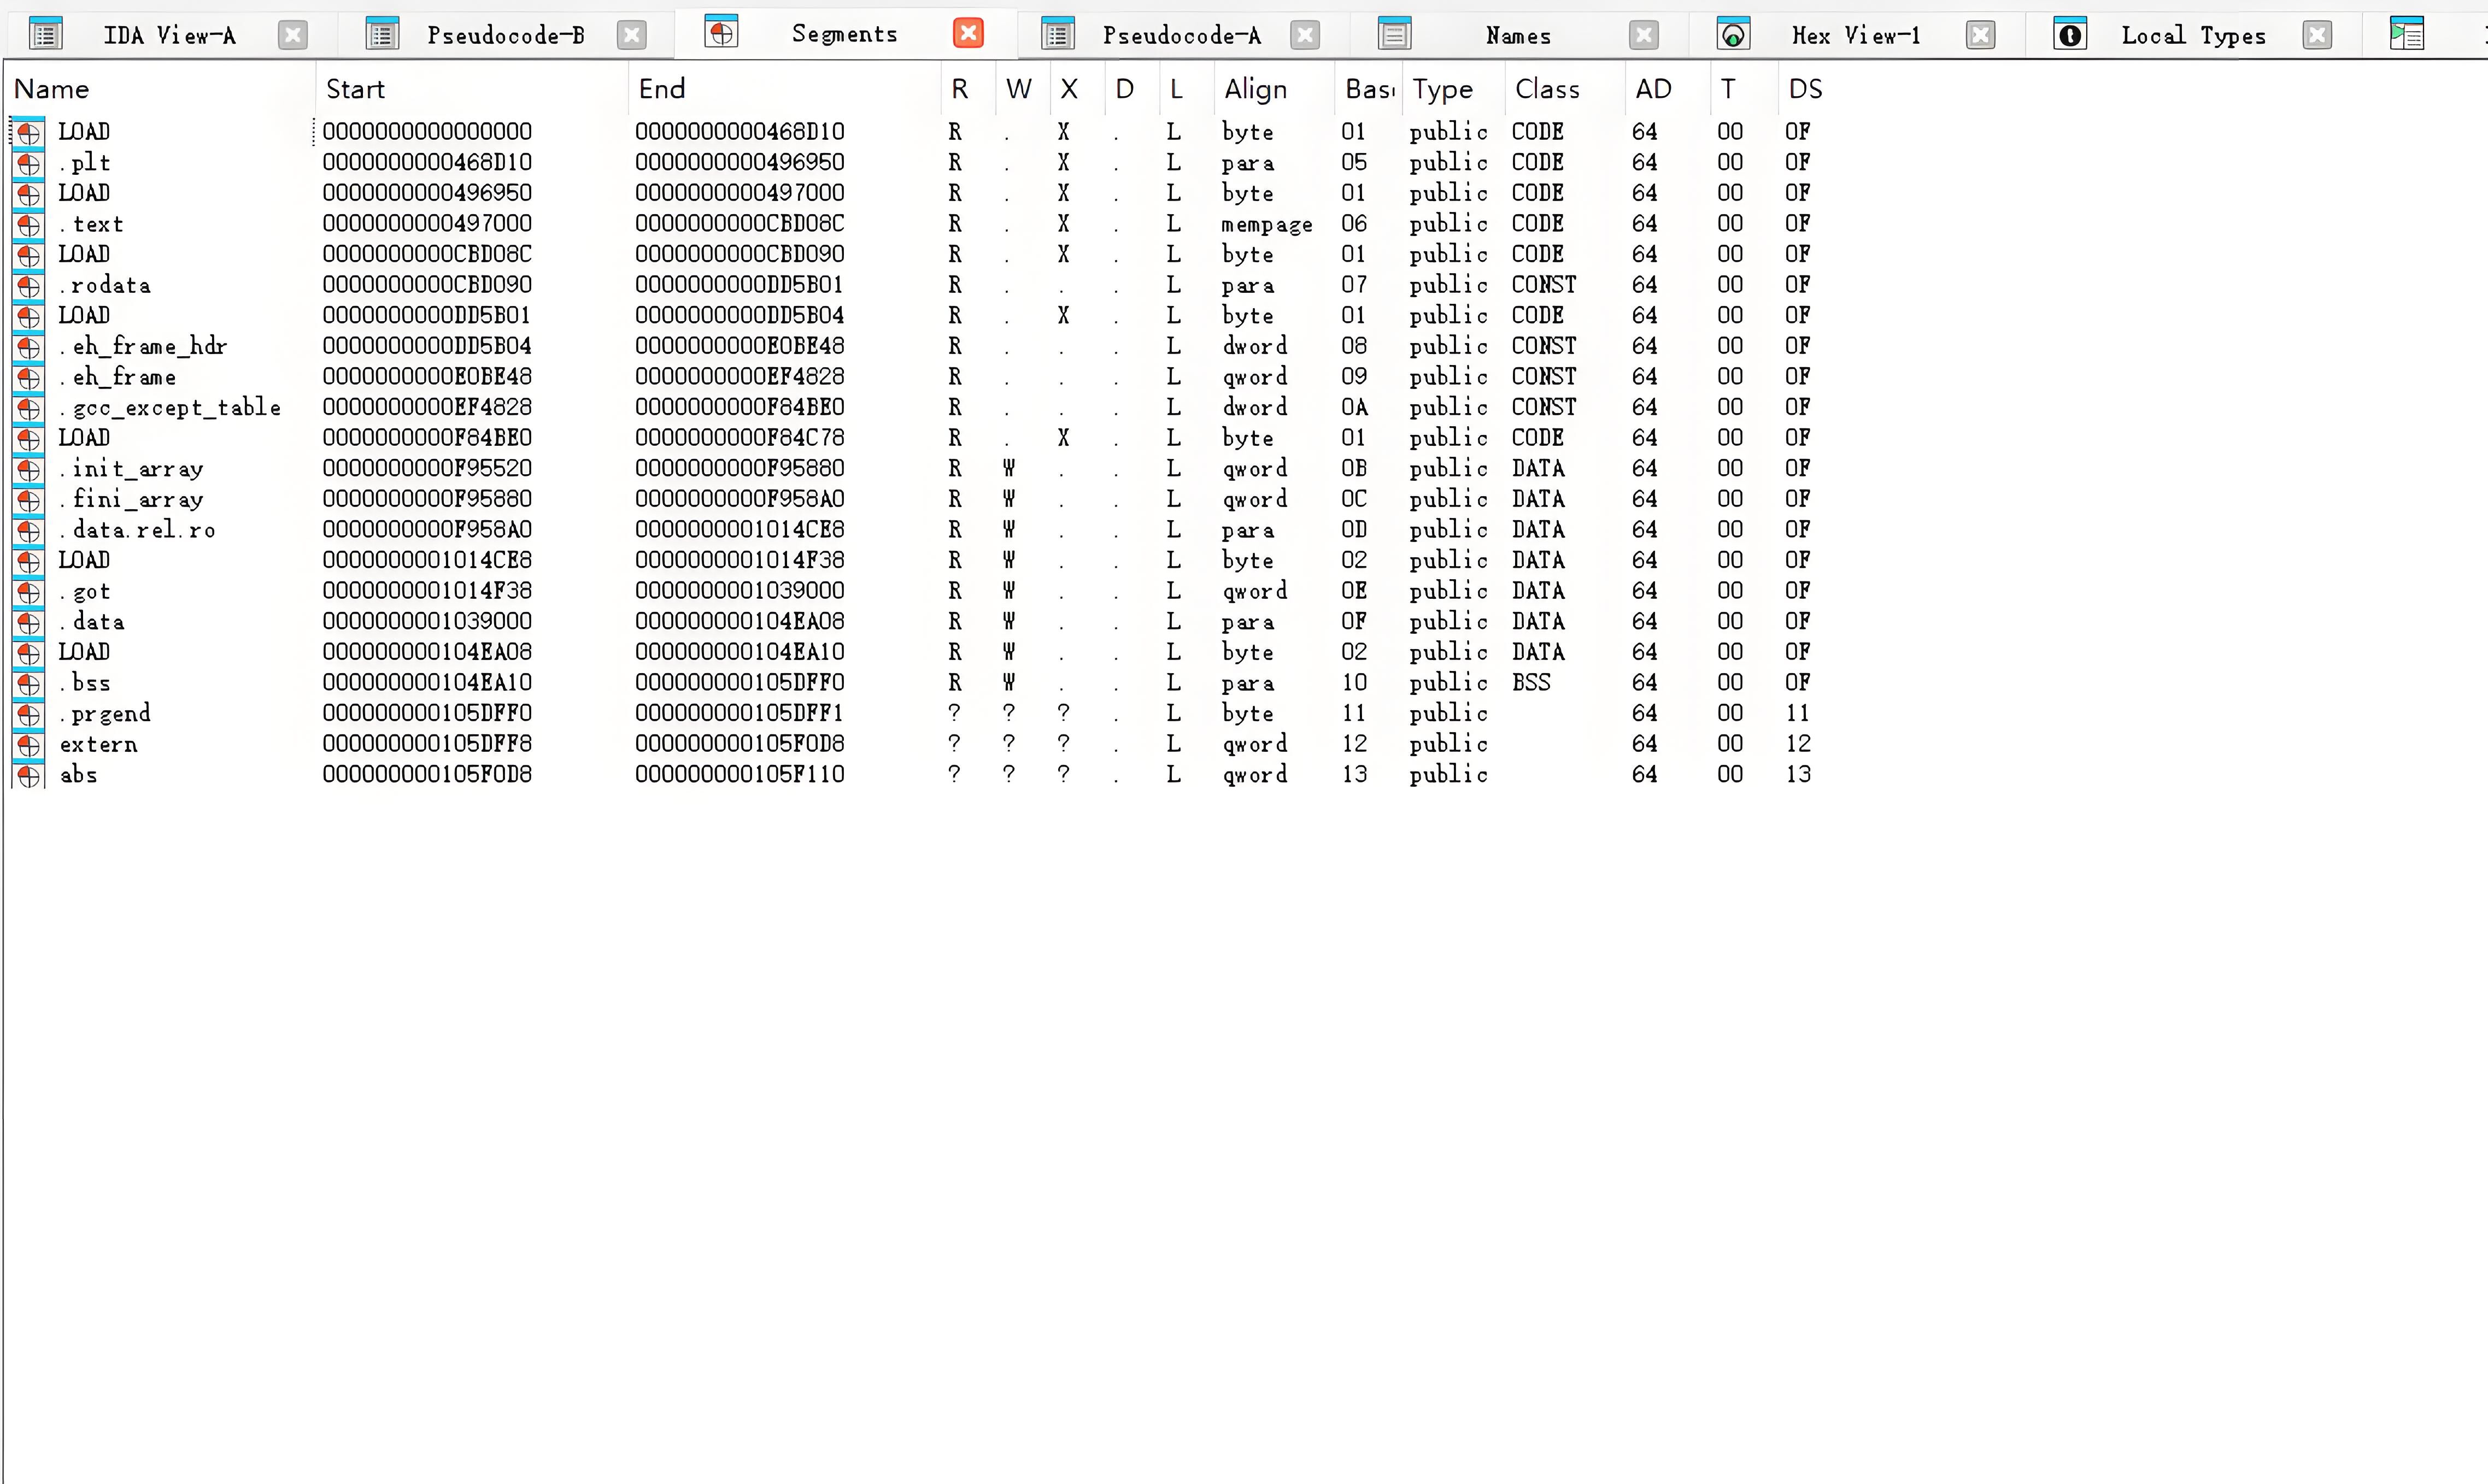Viewport: 2488px width, 1484px height.
Task: Switch to the Names tab
Action: tap(1518, 36)
